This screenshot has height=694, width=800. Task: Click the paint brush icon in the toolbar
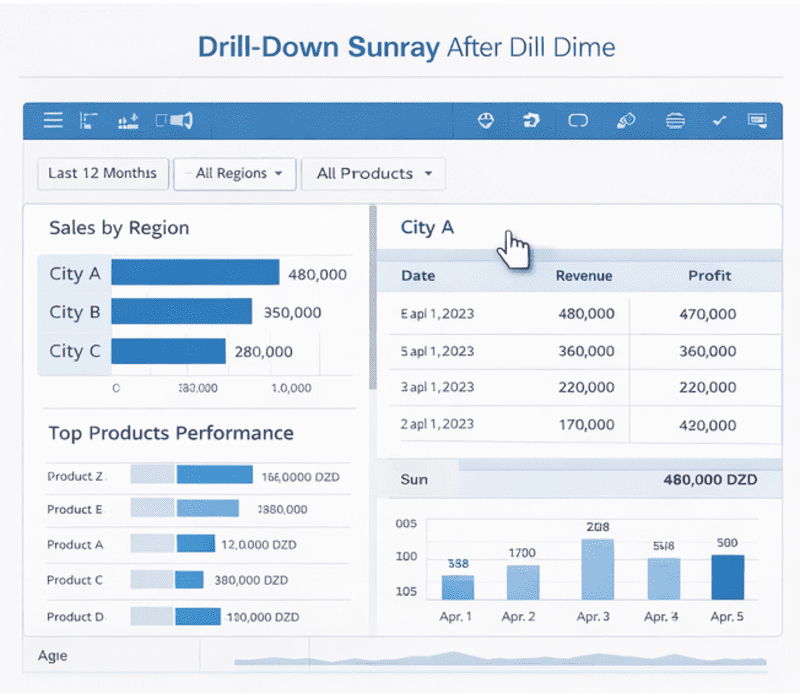click(627, 121)
